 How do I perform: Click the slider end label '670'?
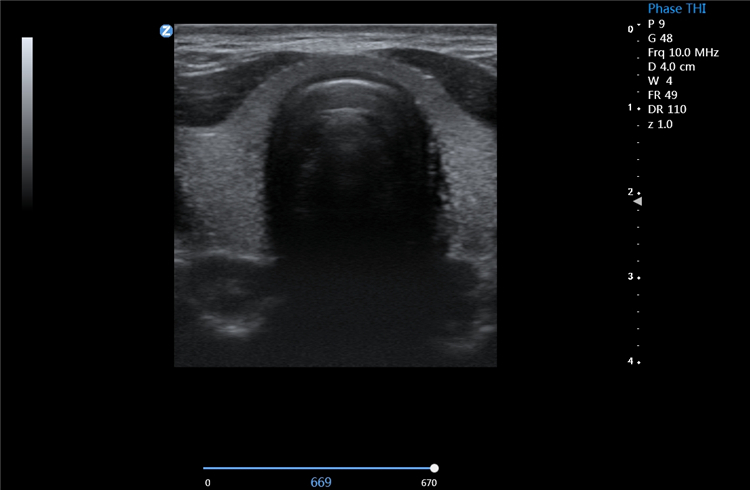[429, 483]
